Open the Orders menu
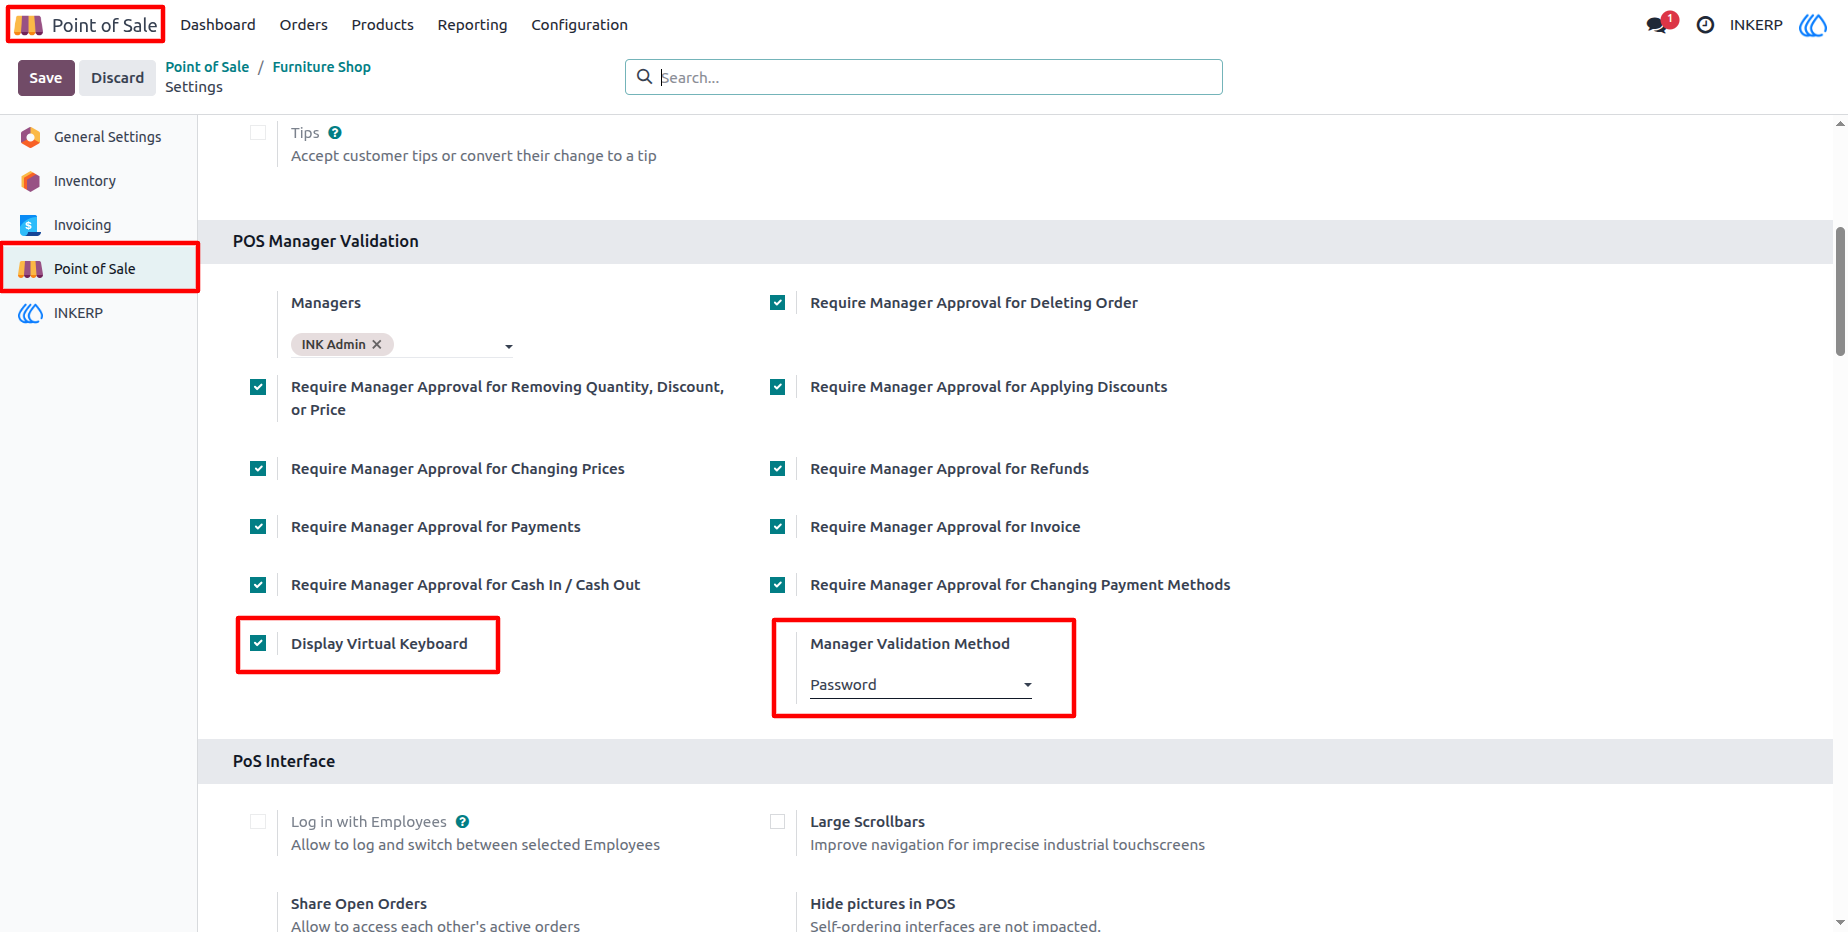Image resolution: width=1848 pixels, height=932 pixels. pos(304,25)
